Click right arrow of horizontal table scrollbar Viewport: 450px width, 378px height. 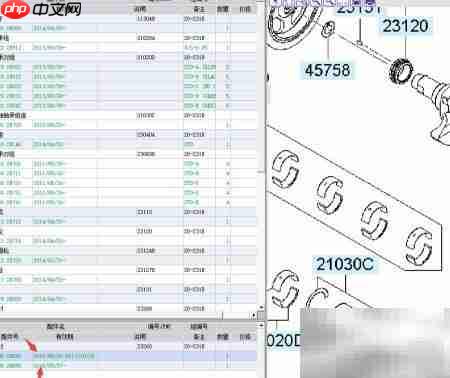(x=254, y=315)
